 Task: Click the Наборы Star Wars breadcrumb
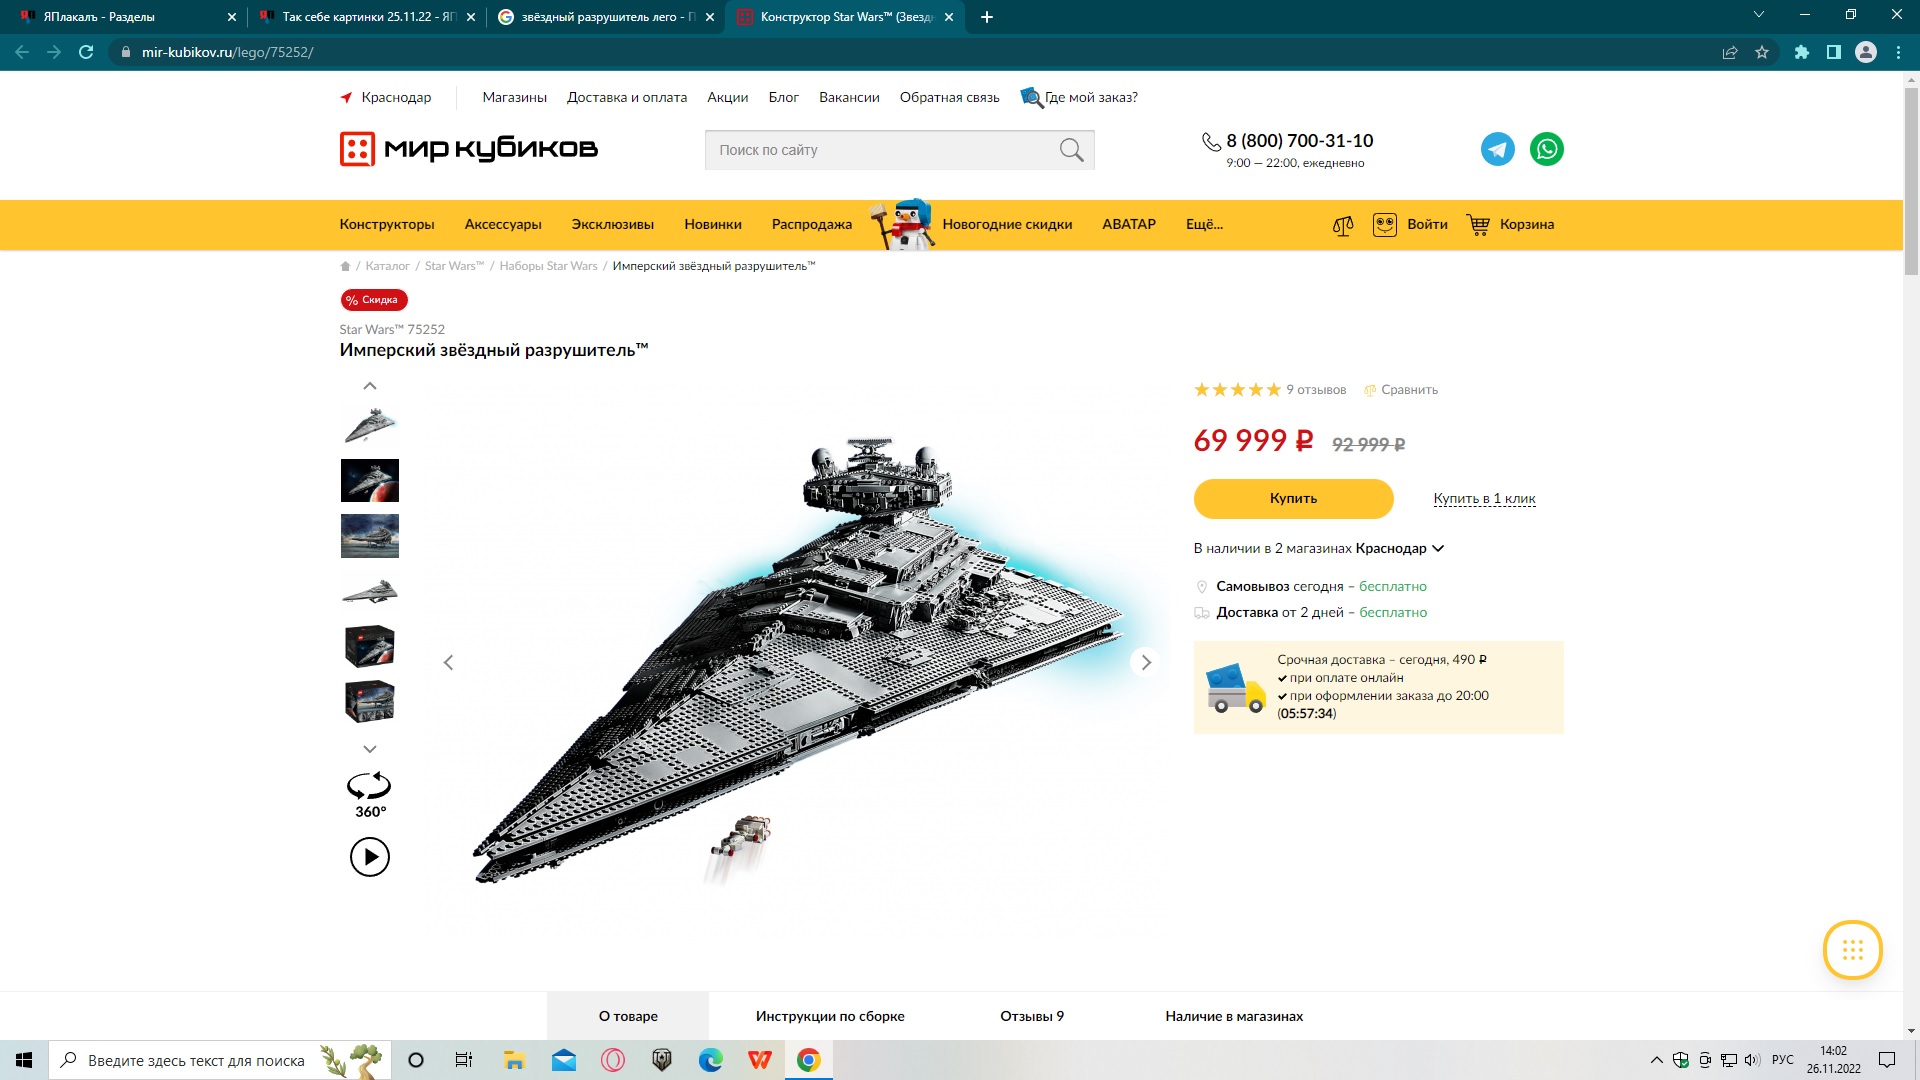(x=548, y=266)
